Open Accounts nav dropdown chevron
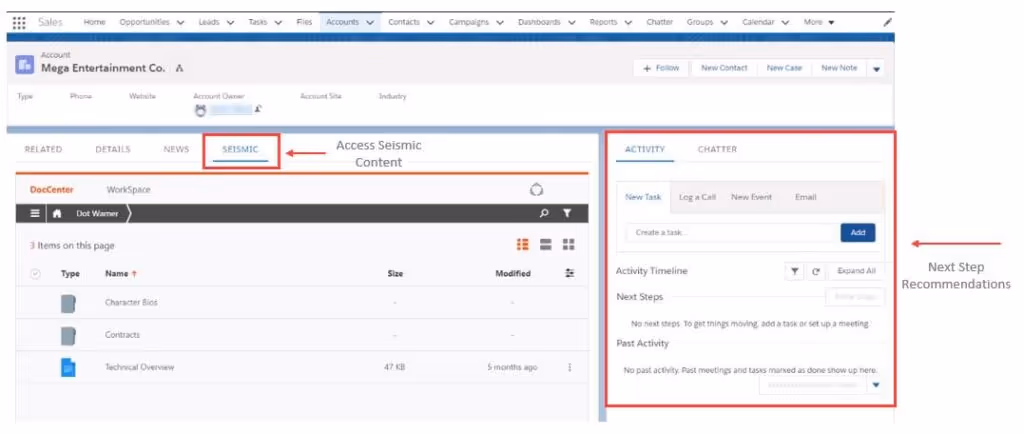 pos(370,22)
